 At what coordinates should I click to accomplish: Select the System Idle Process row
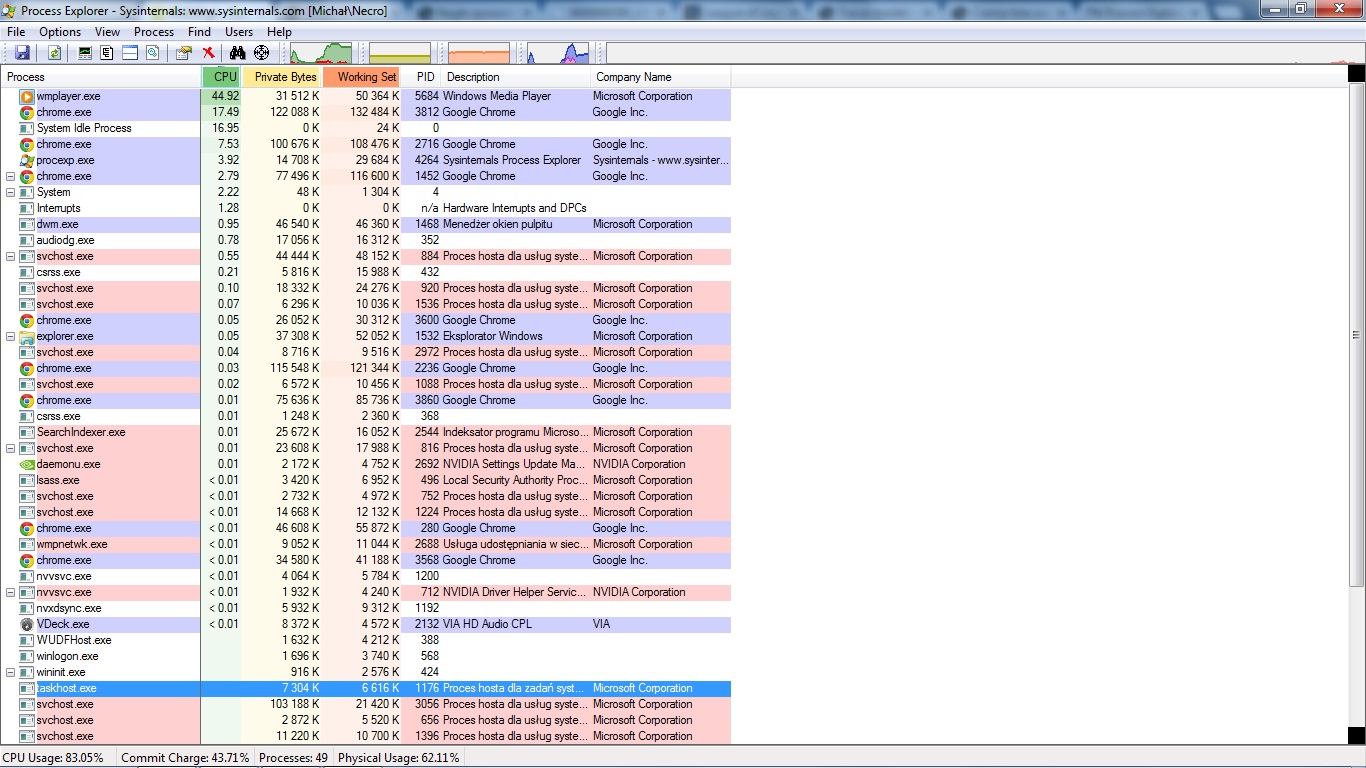point(366,128)
